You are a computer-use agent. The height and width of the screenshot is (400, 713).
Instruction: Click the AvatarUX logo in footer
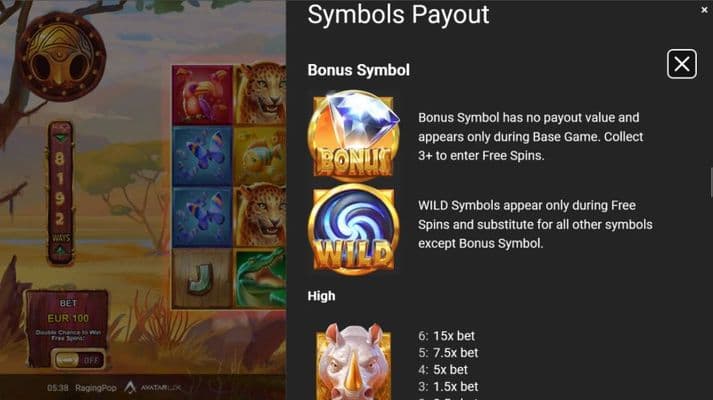click(153, 387)
